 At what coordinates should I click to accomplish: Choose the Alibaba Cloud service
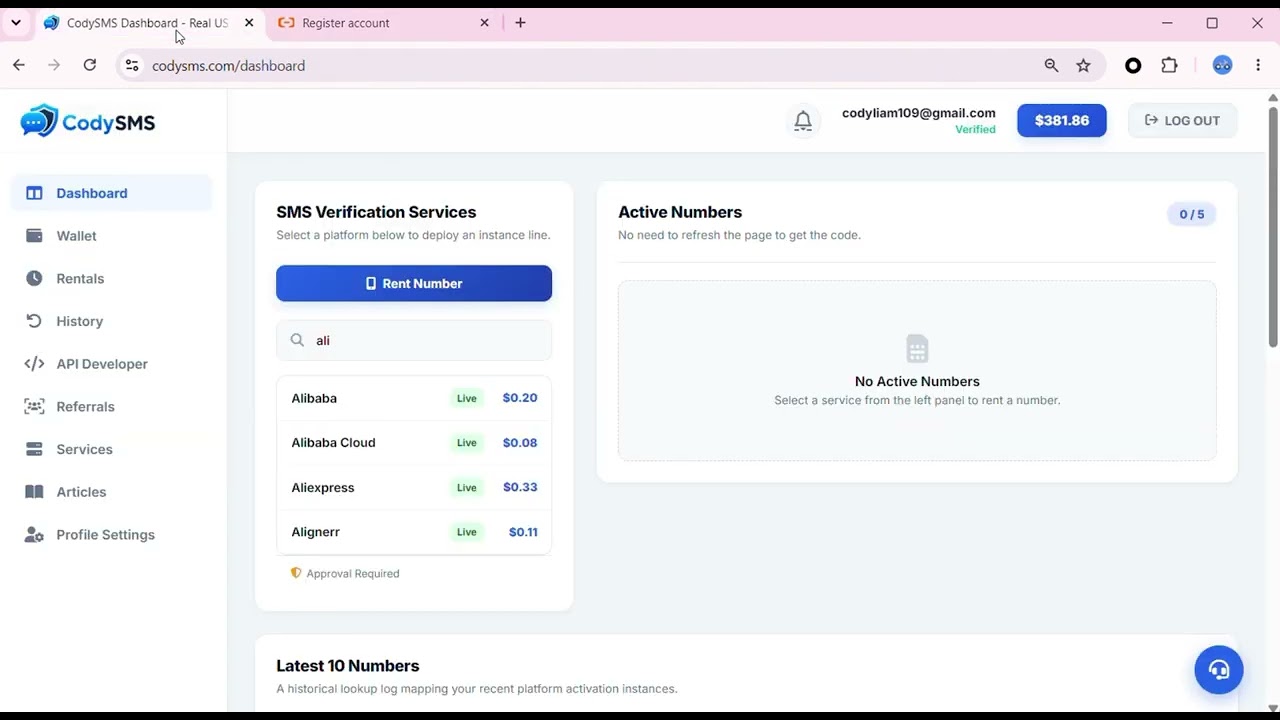click(x=414, y=442)
